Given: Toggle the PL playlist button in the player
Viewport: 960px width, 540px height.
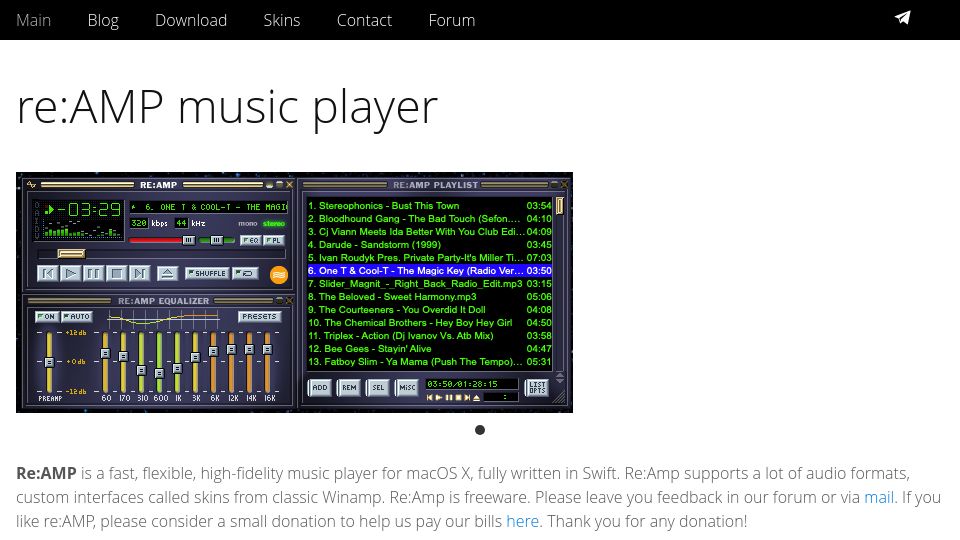Looking at the screenshot, I should 274,240.
